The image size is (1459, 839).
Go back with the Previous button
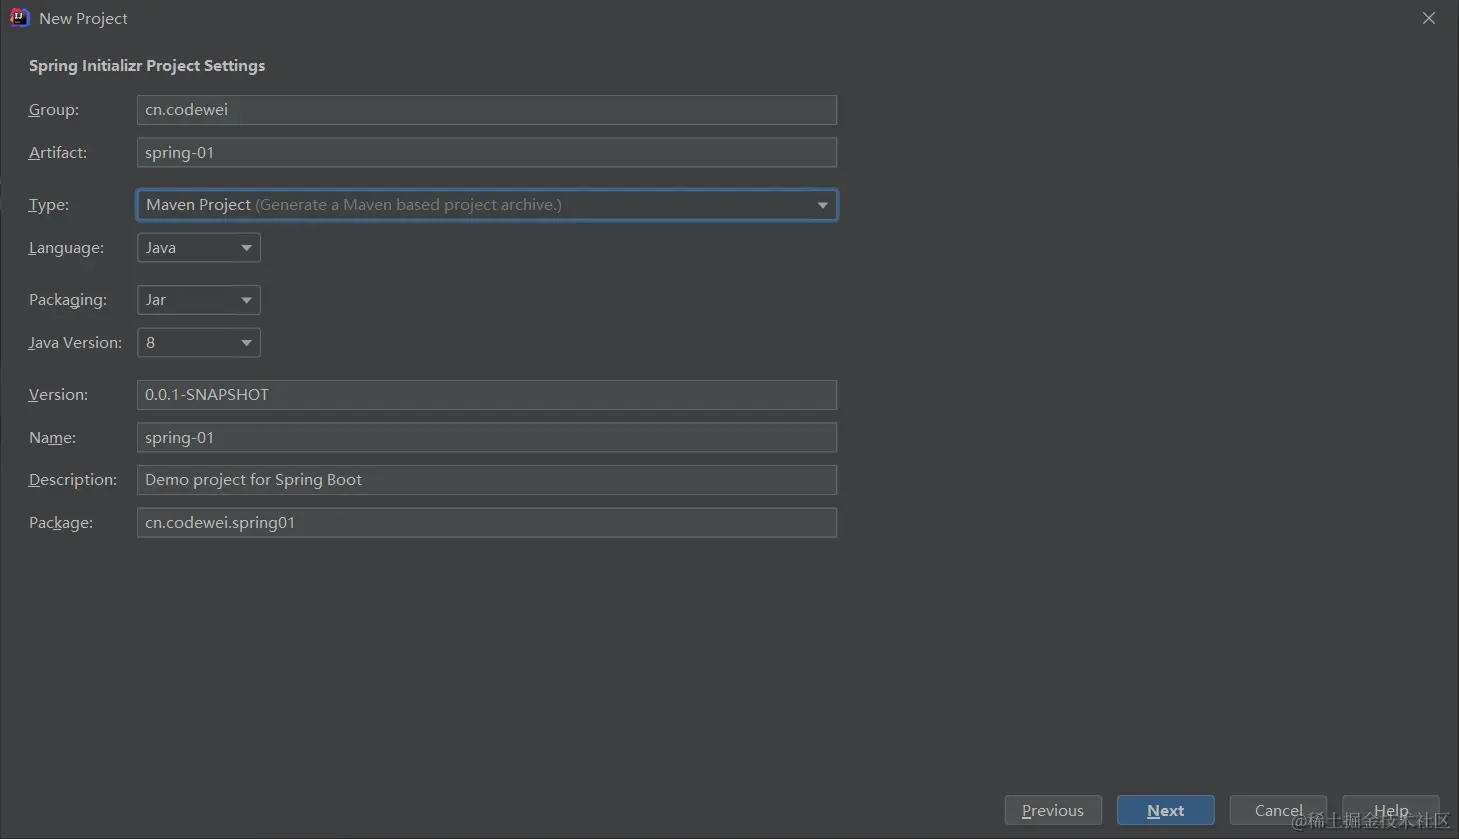click(1053, 811)
